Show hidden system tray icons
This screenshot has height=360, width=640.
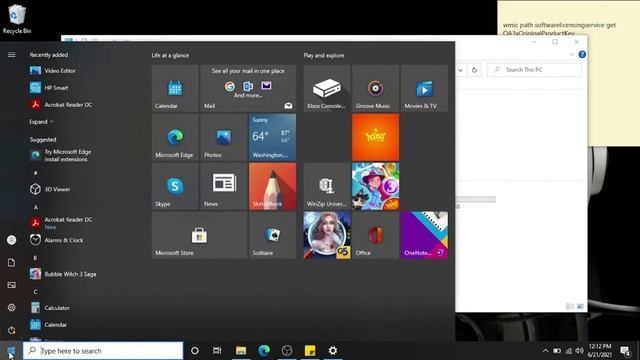tap(545, 351)
